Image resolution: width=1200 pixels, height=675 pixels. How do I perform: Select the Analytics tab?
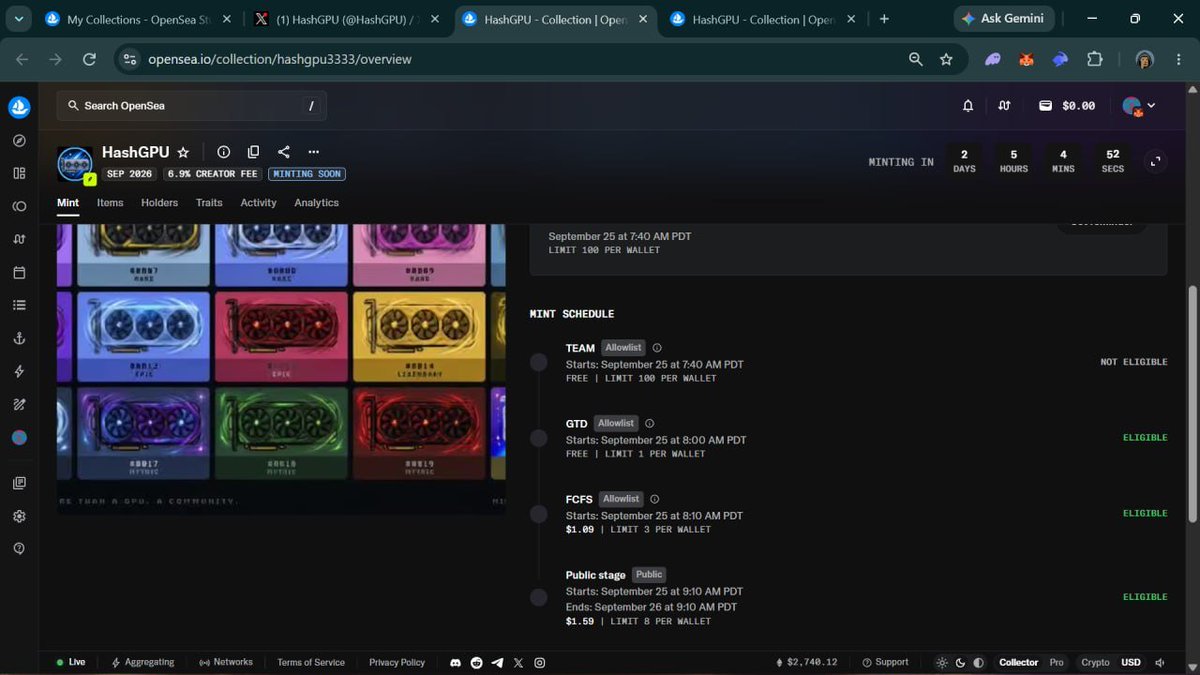tap(316, 203)
